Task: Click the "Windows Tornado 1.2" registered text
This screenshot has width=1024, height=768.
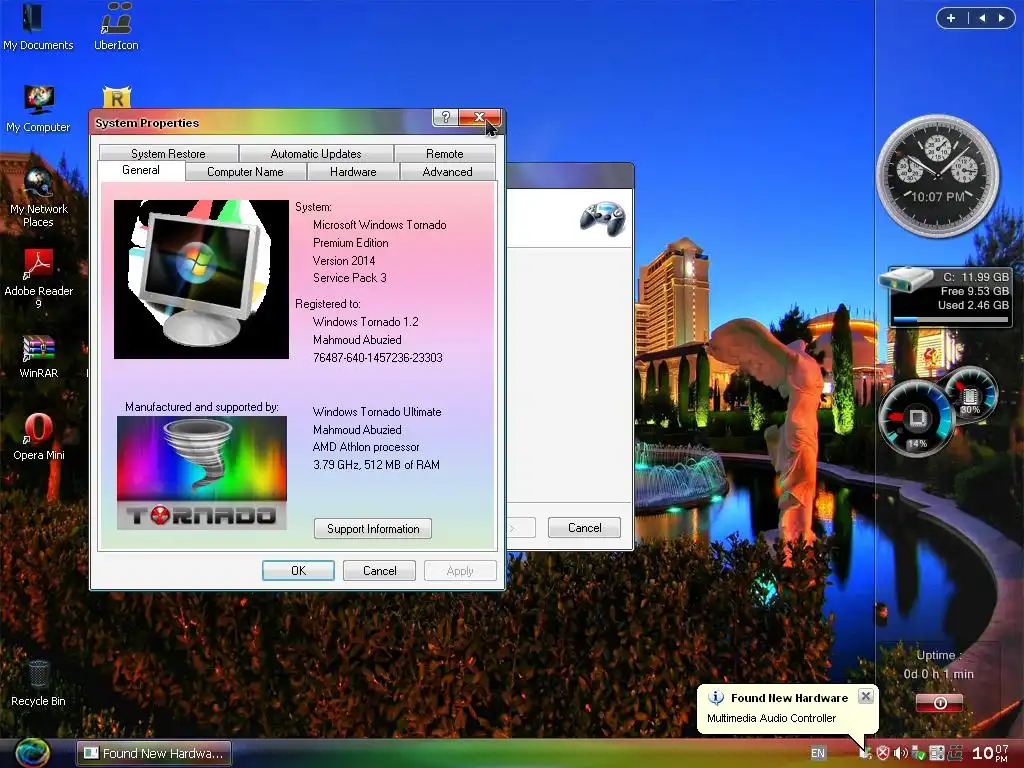Action: (366, 322)
